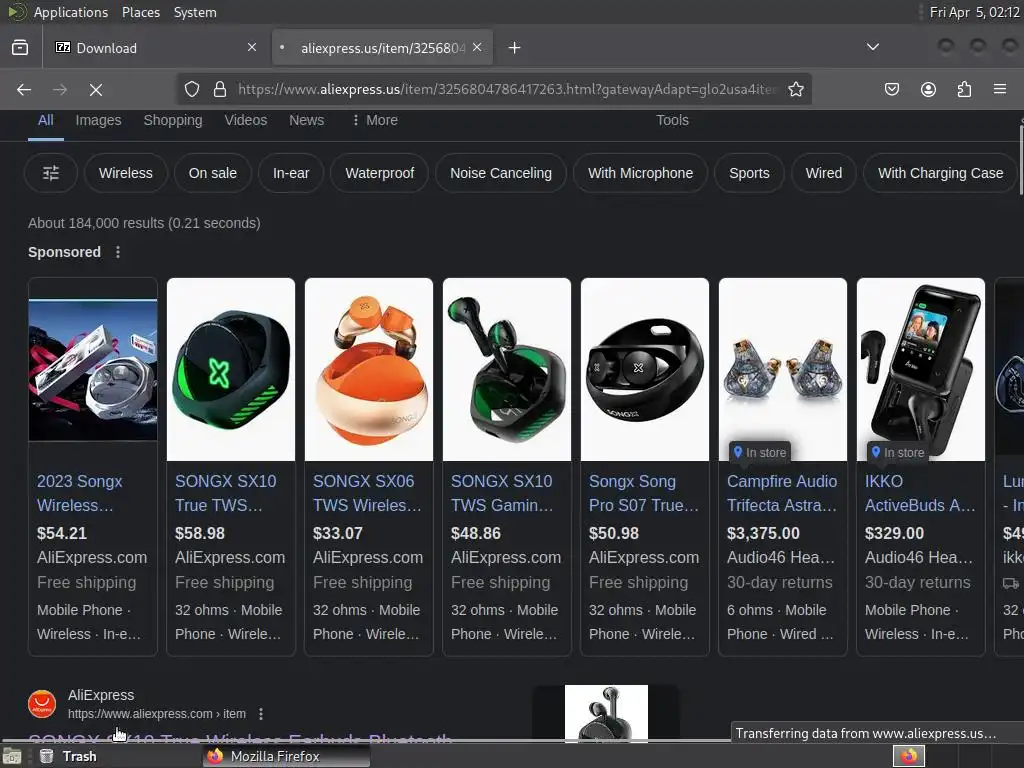The image size is (1024, 768).
Task: Open the Pocket save icon
Action: tap(892, 89)
